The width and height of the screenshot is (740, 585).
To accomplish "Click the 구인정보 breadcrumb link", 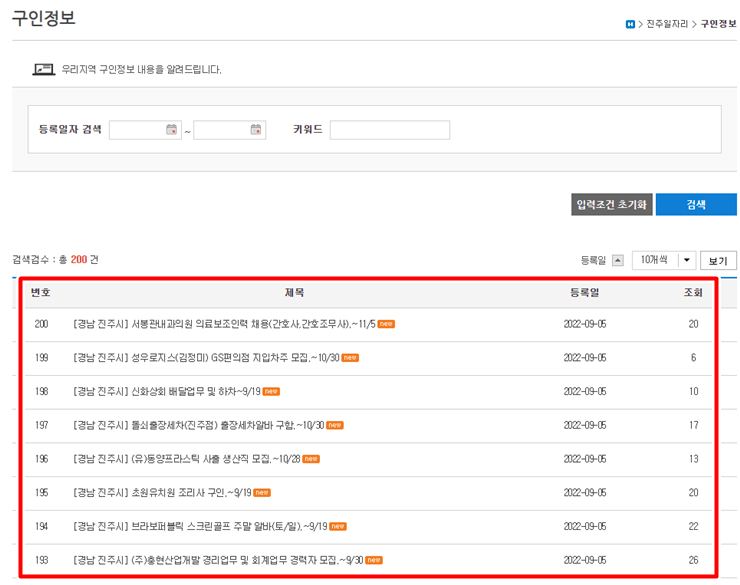I will (x=718, y=24).
